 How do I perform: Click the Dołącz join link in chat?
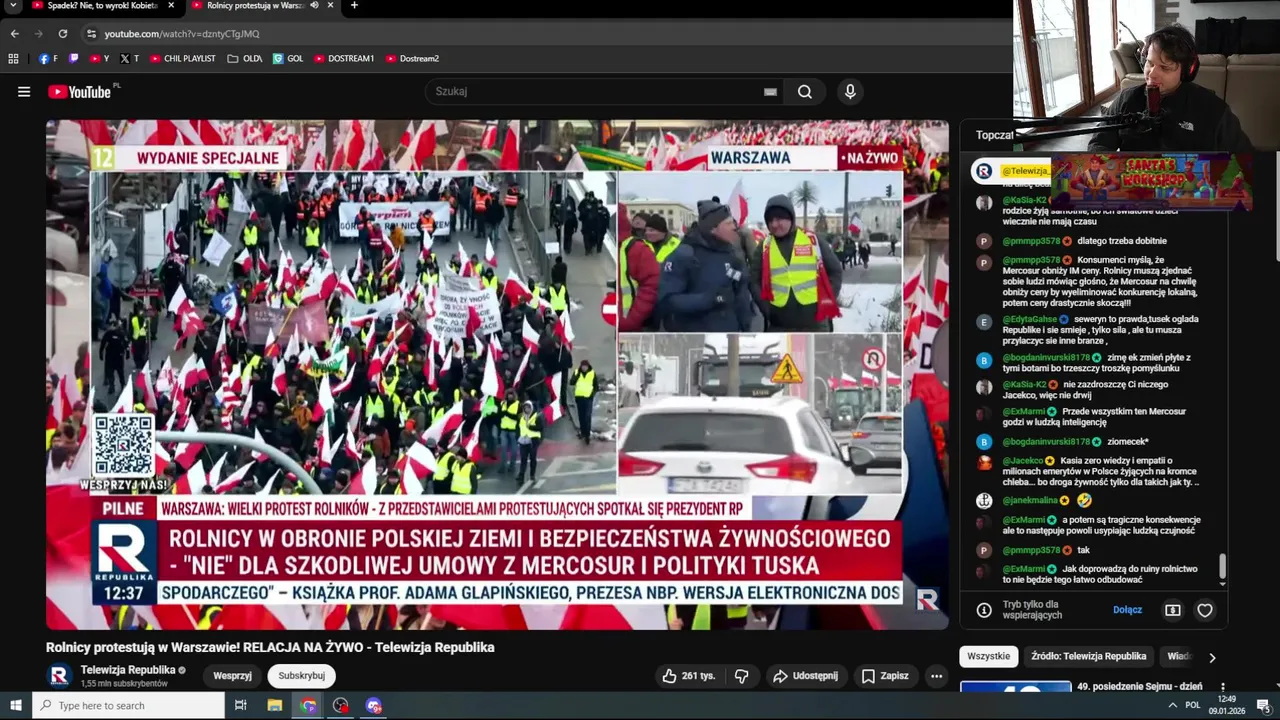(x=1127, y=610)
